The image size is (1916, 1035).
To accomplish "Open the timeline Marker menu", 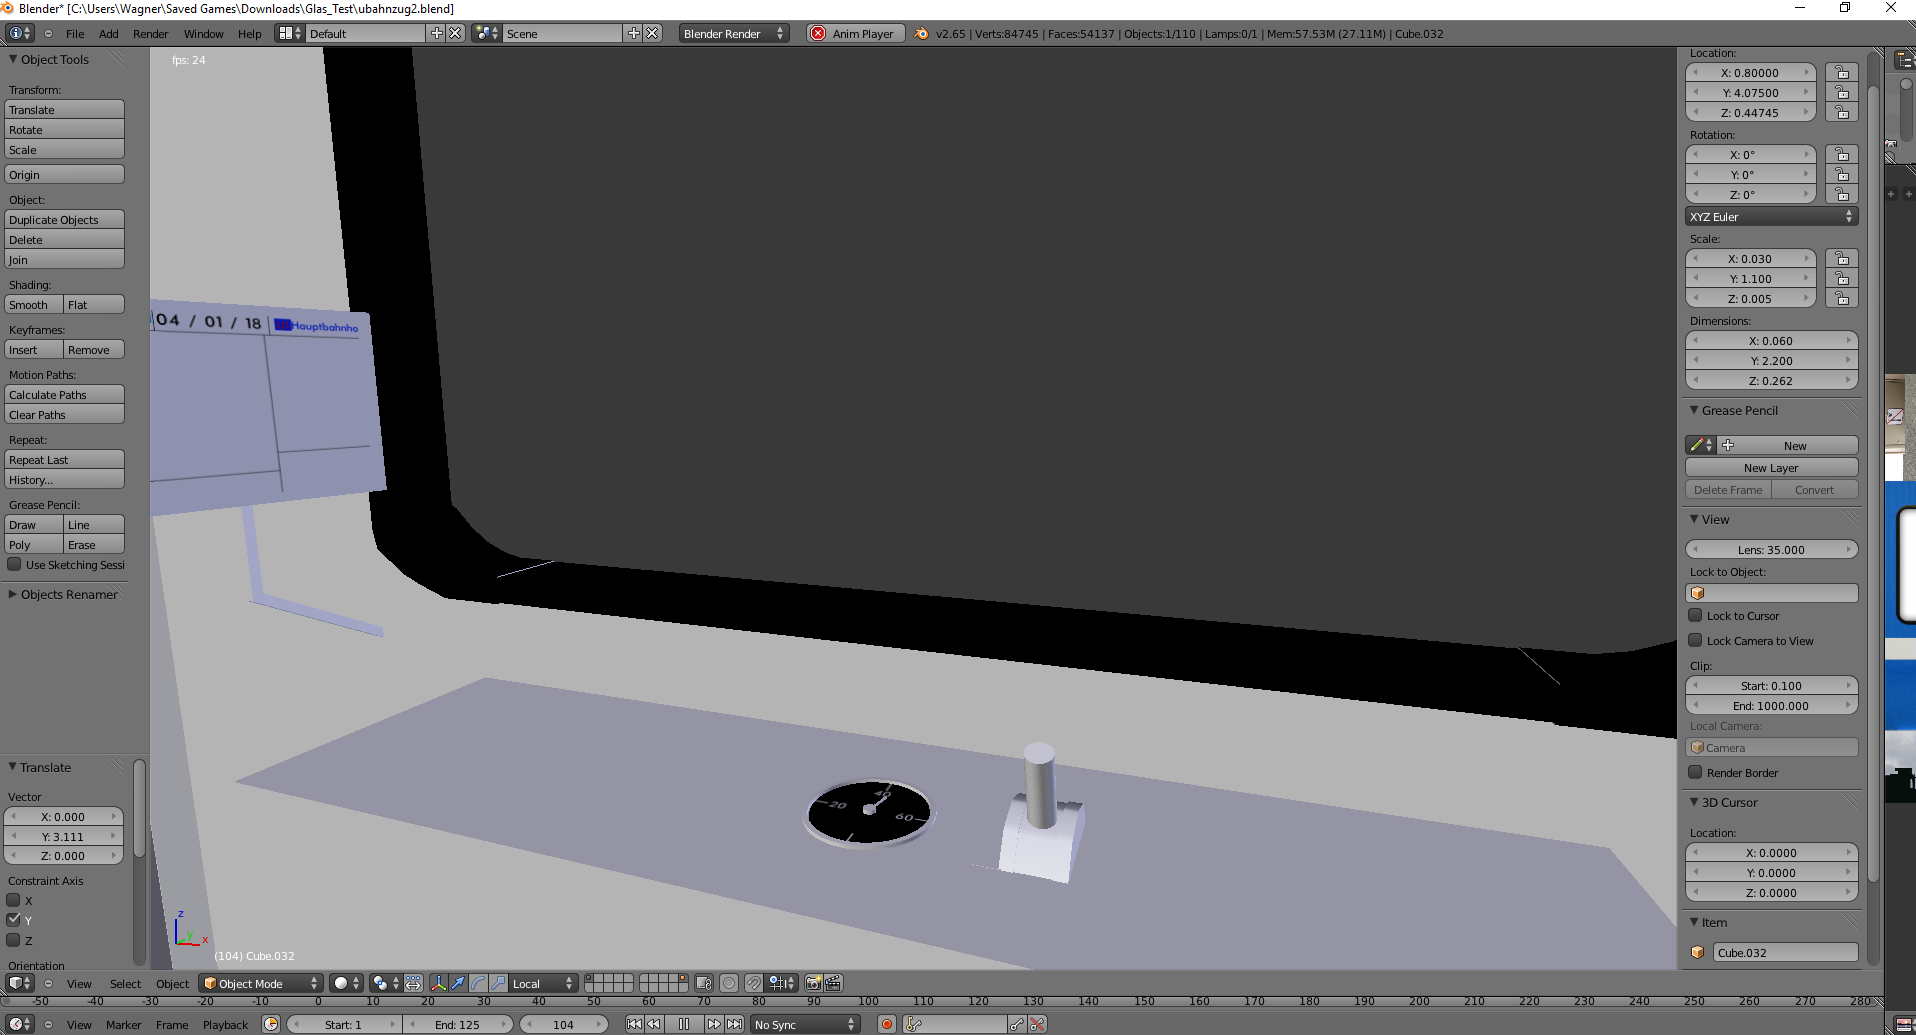I will tap(123, 1024).
